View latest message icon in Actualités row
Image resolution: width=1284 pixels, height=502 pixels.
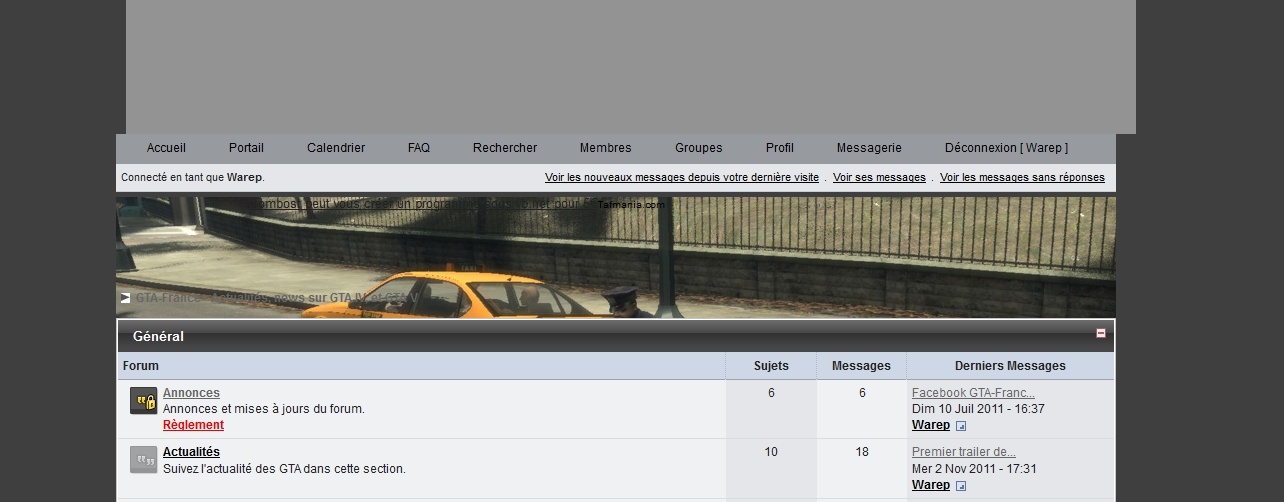[961, 486]
